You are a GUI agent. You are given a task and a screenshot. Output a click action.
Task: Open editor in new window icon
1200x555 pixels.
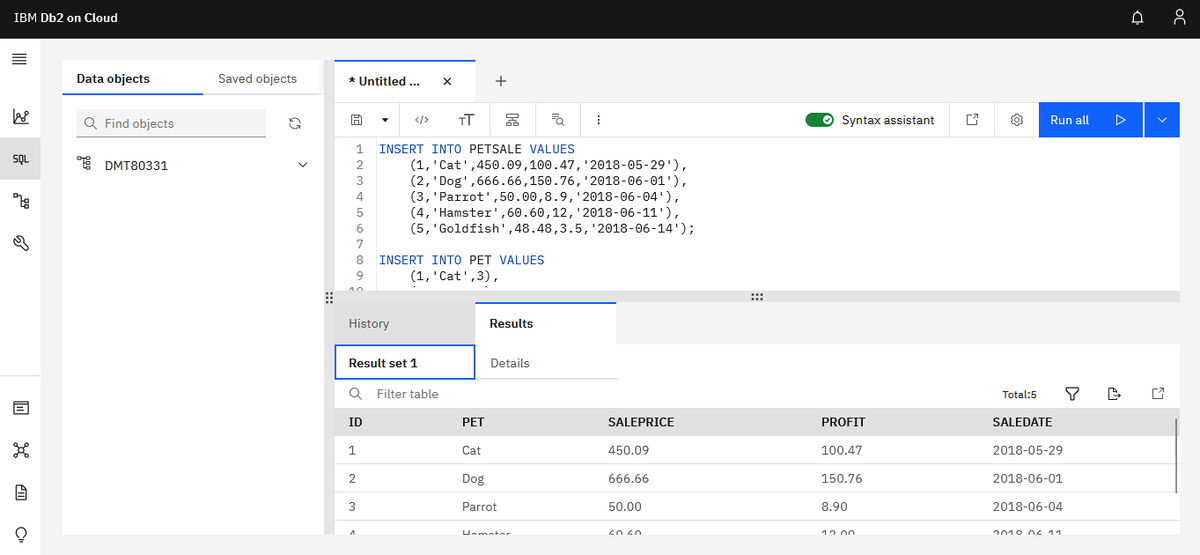(972, 120)
